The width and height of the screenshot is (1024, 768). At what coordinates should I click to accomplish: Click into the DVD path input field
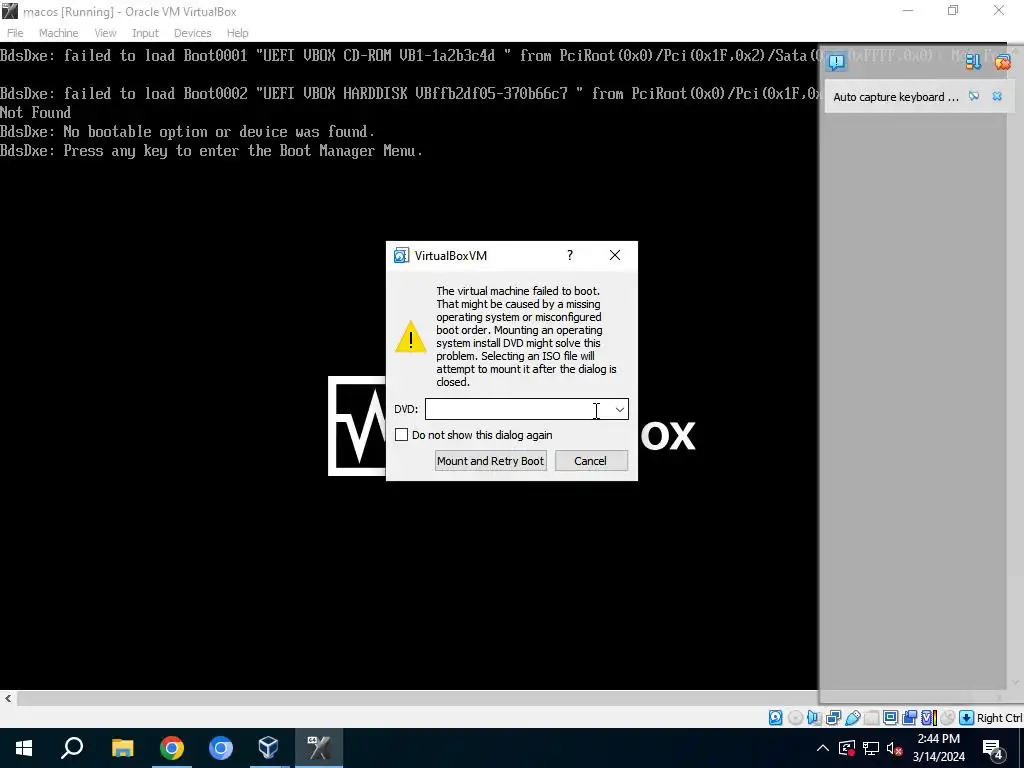point(518,409)
